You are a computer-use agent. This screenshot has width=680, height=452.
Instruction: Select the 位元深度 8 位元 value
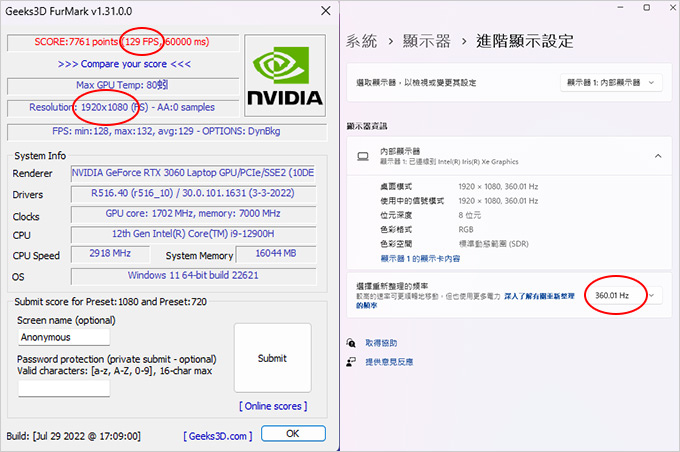pos(469,215)
